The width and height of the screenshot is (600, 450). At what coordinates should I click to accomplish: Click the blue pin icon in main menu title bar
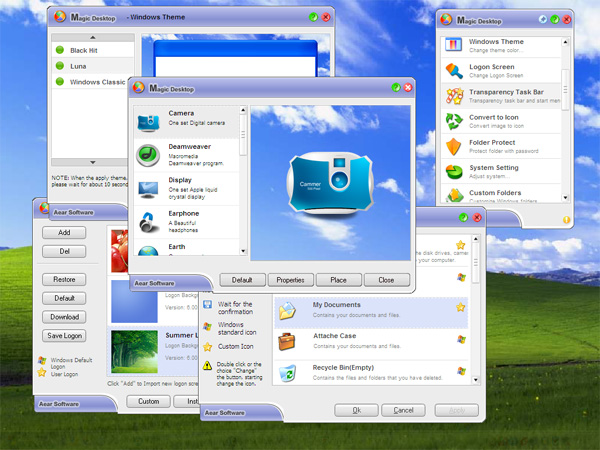[x=543, y=19]
